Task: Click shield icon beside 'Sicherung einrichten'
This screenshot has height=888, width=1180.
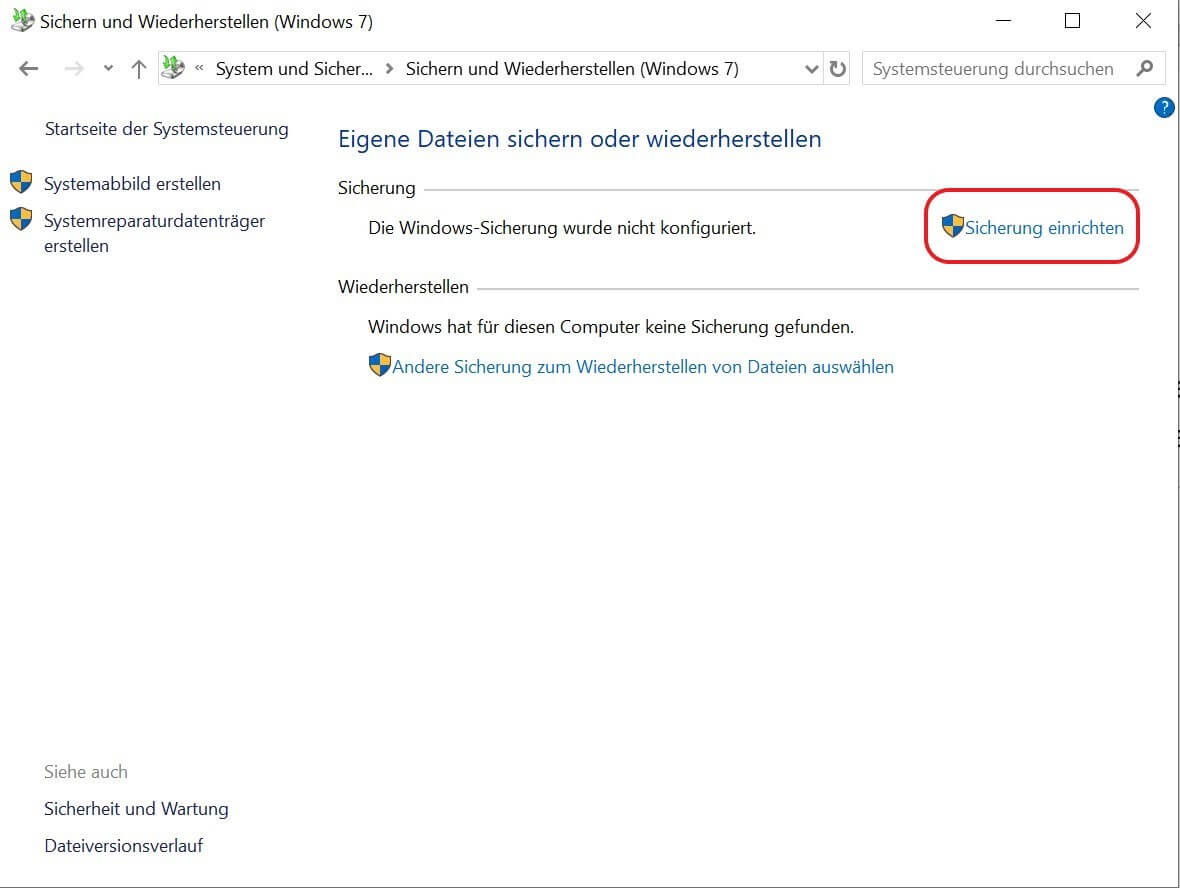Action: click(x=953, y=226)
